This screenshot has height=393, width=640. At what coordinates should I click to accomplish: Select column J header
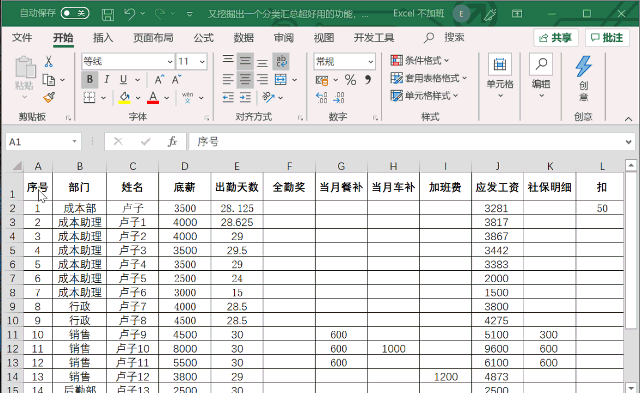coord(498,166)
